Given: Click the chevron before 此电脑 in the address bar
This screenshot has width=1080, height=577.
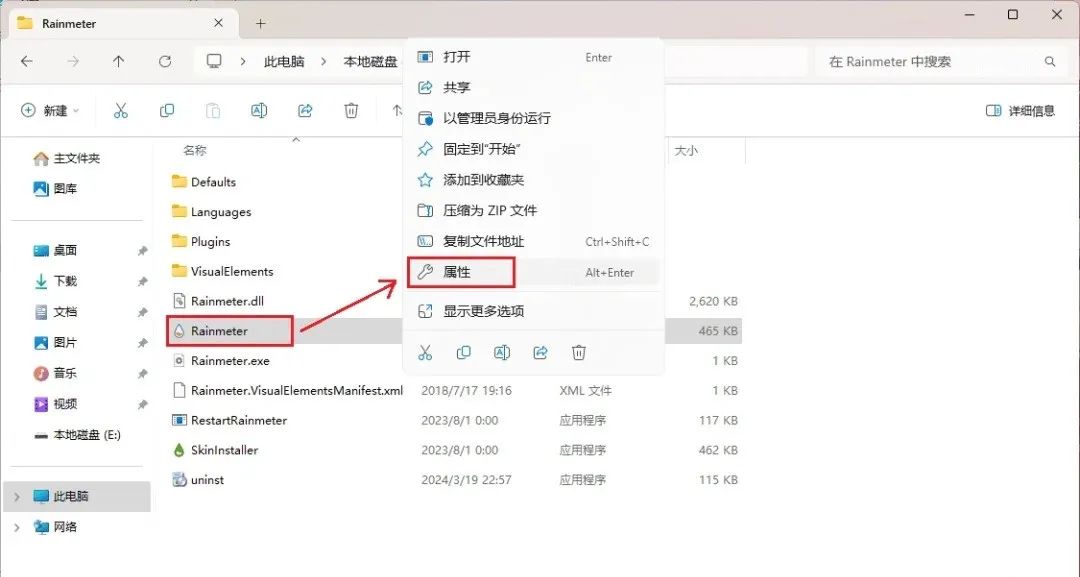Looking at the screenshot, I should [243, 61].
